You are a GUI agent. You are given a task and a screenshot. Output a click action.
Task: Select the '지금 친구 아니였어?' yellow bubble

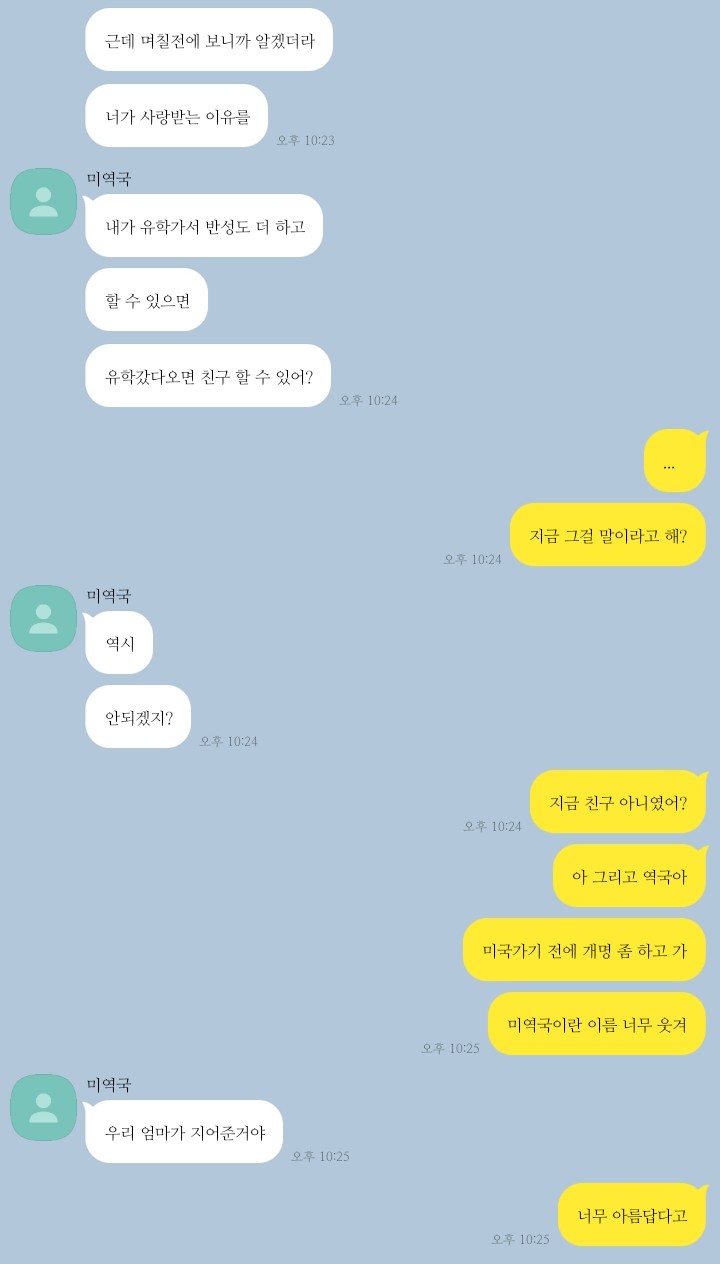618,802
